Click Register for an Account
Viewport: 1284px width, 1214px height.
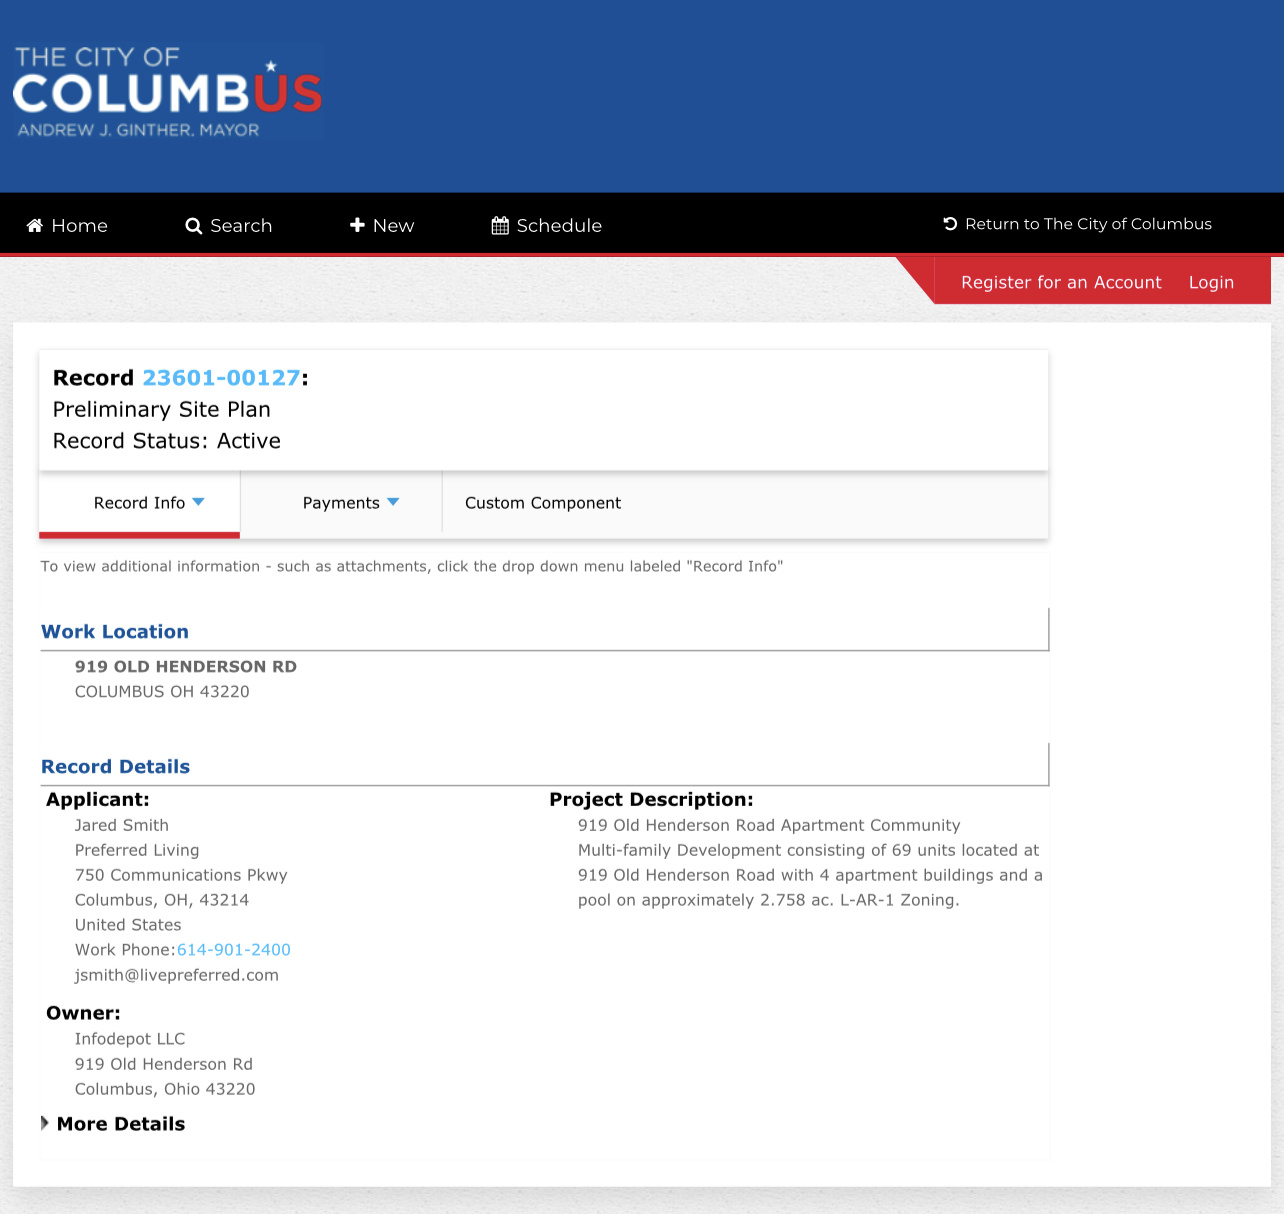pos(1061,282)
